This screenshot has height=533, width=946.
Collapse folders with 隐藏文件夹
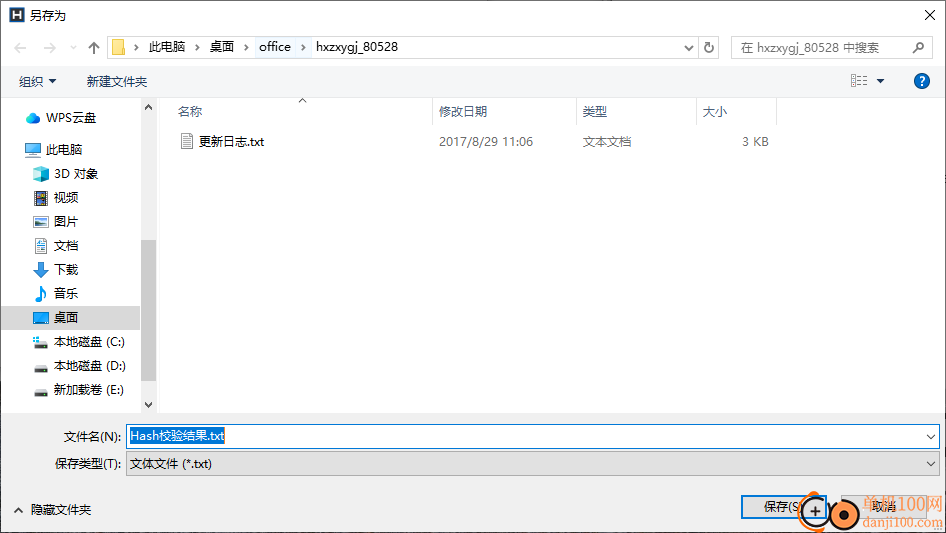(x=52, y=510)
